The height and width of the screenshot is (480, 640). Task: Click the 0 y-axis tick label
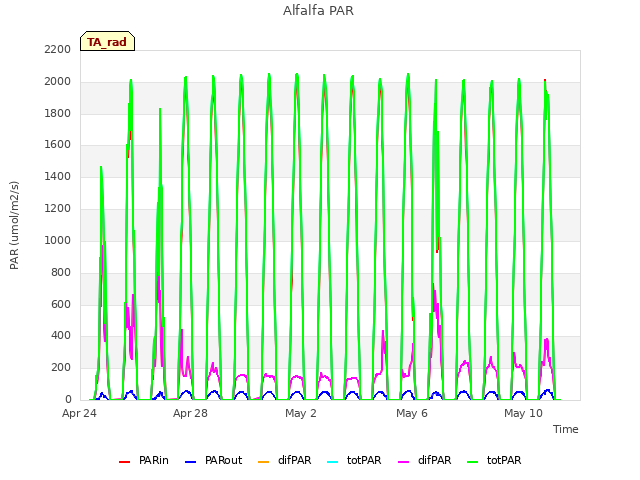point(68,400)
